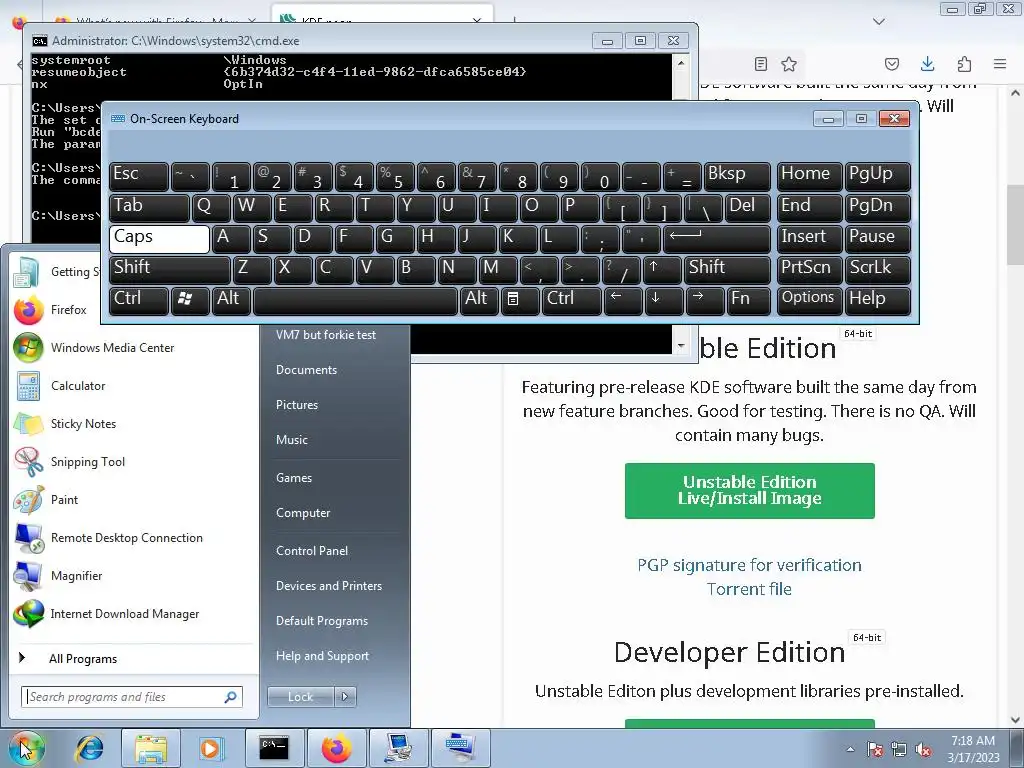The image size is (1024, 768).
Task: Open Computer in Start menu
Action: pyautogui.click(x=302, y=513)
